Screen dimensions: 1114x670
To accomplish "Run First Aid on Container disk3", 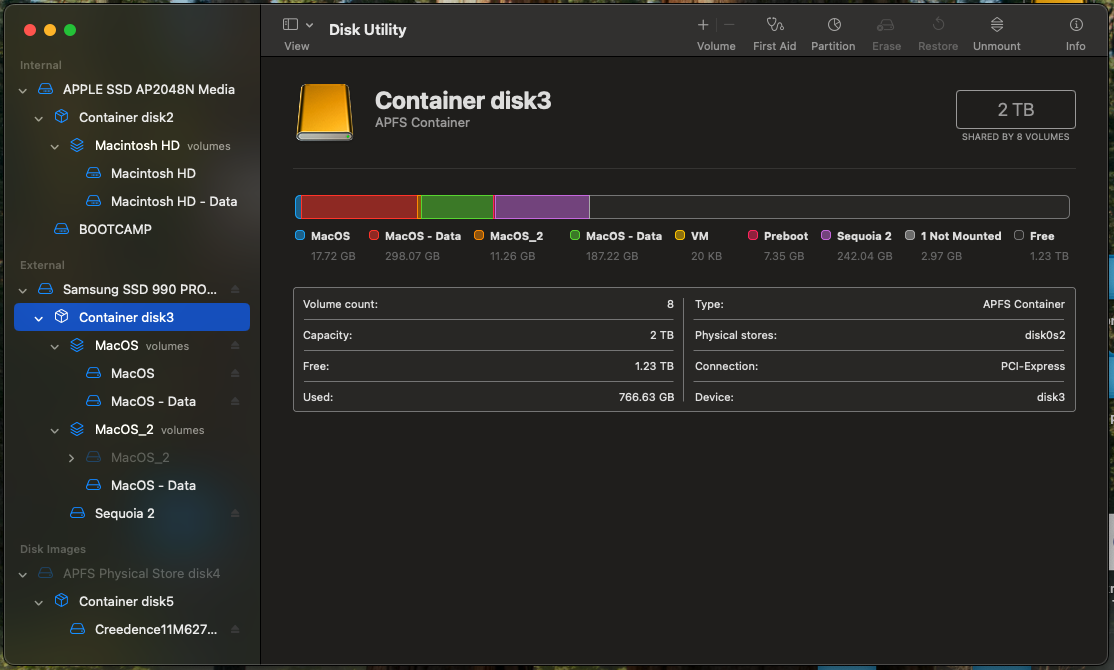I will pos(775,31).
